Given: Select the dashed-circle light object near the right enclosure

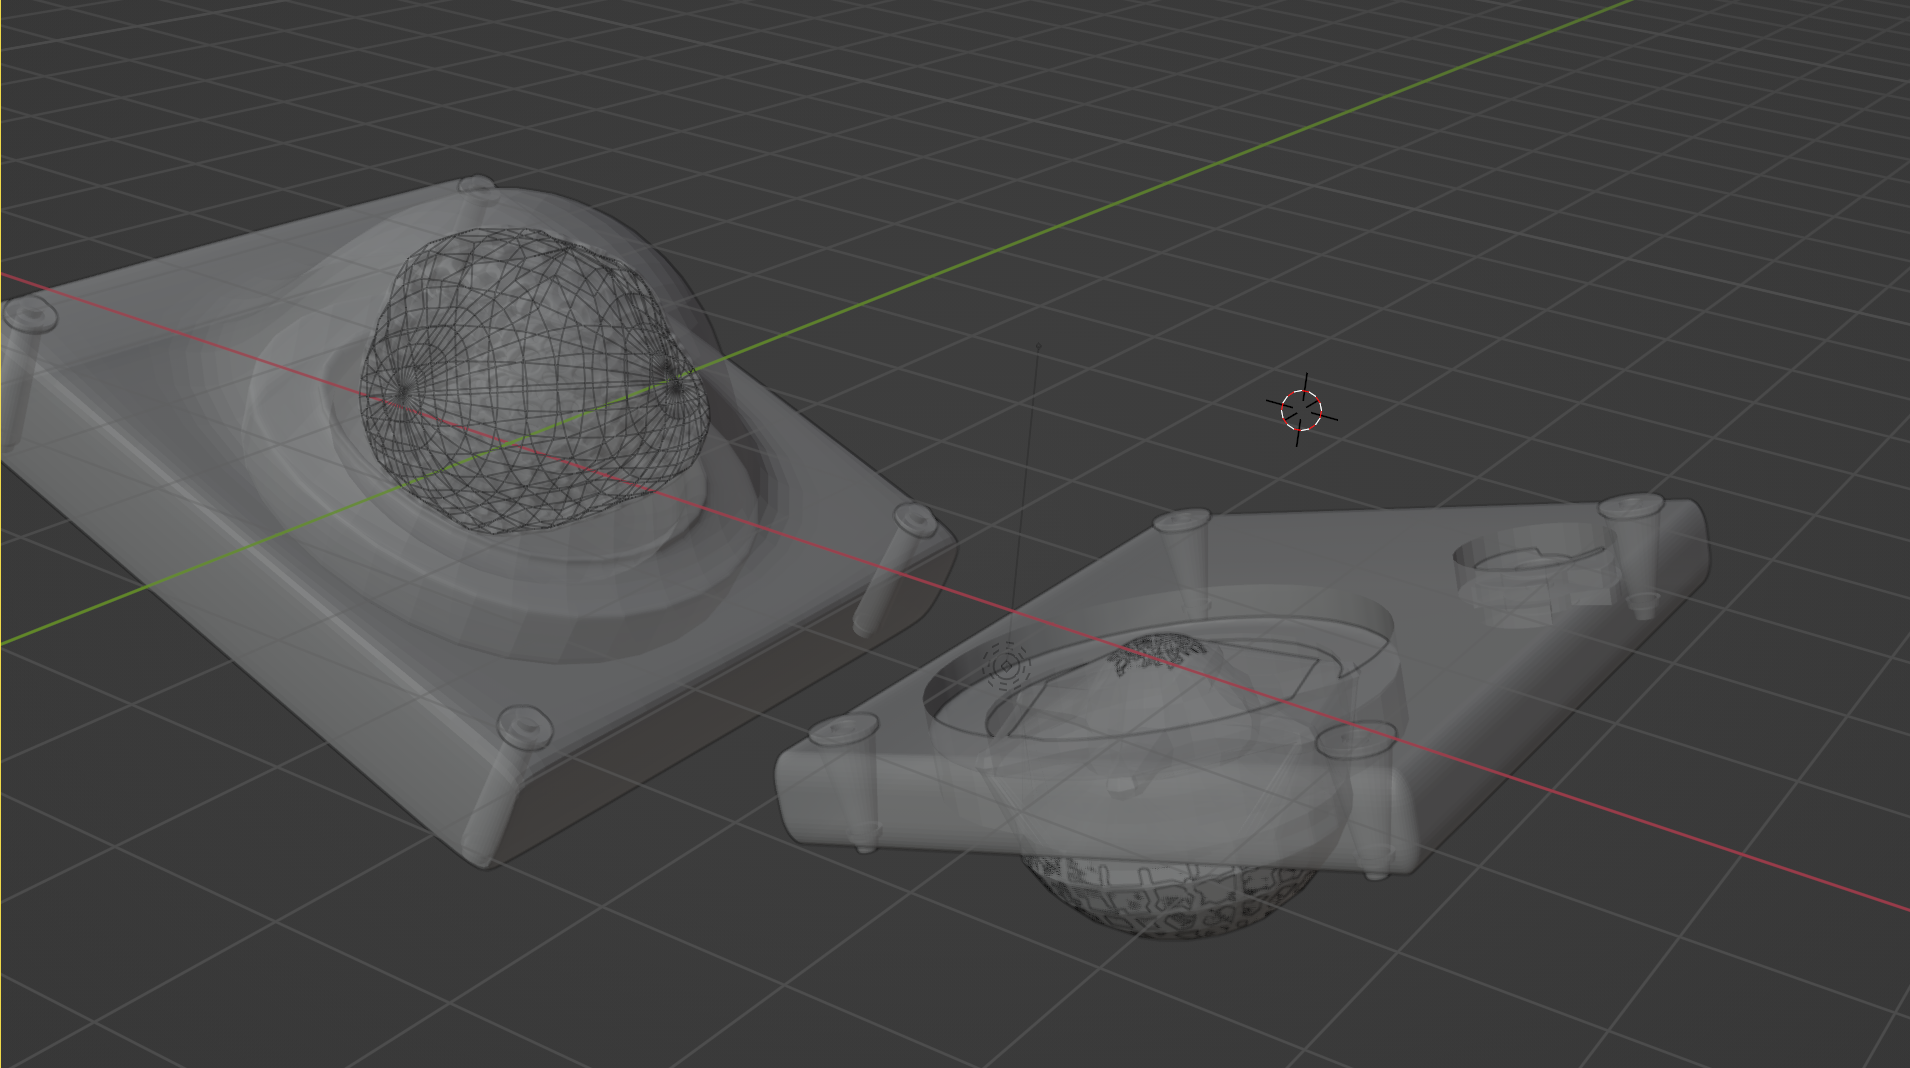Looking at the screenshot, I should 1006,665.
